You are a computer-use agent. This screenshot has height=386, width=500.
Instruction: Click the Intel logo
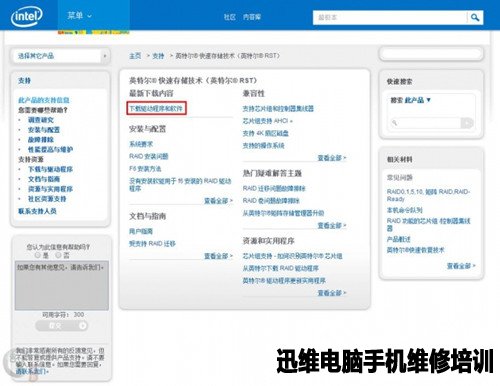[27, 17]
